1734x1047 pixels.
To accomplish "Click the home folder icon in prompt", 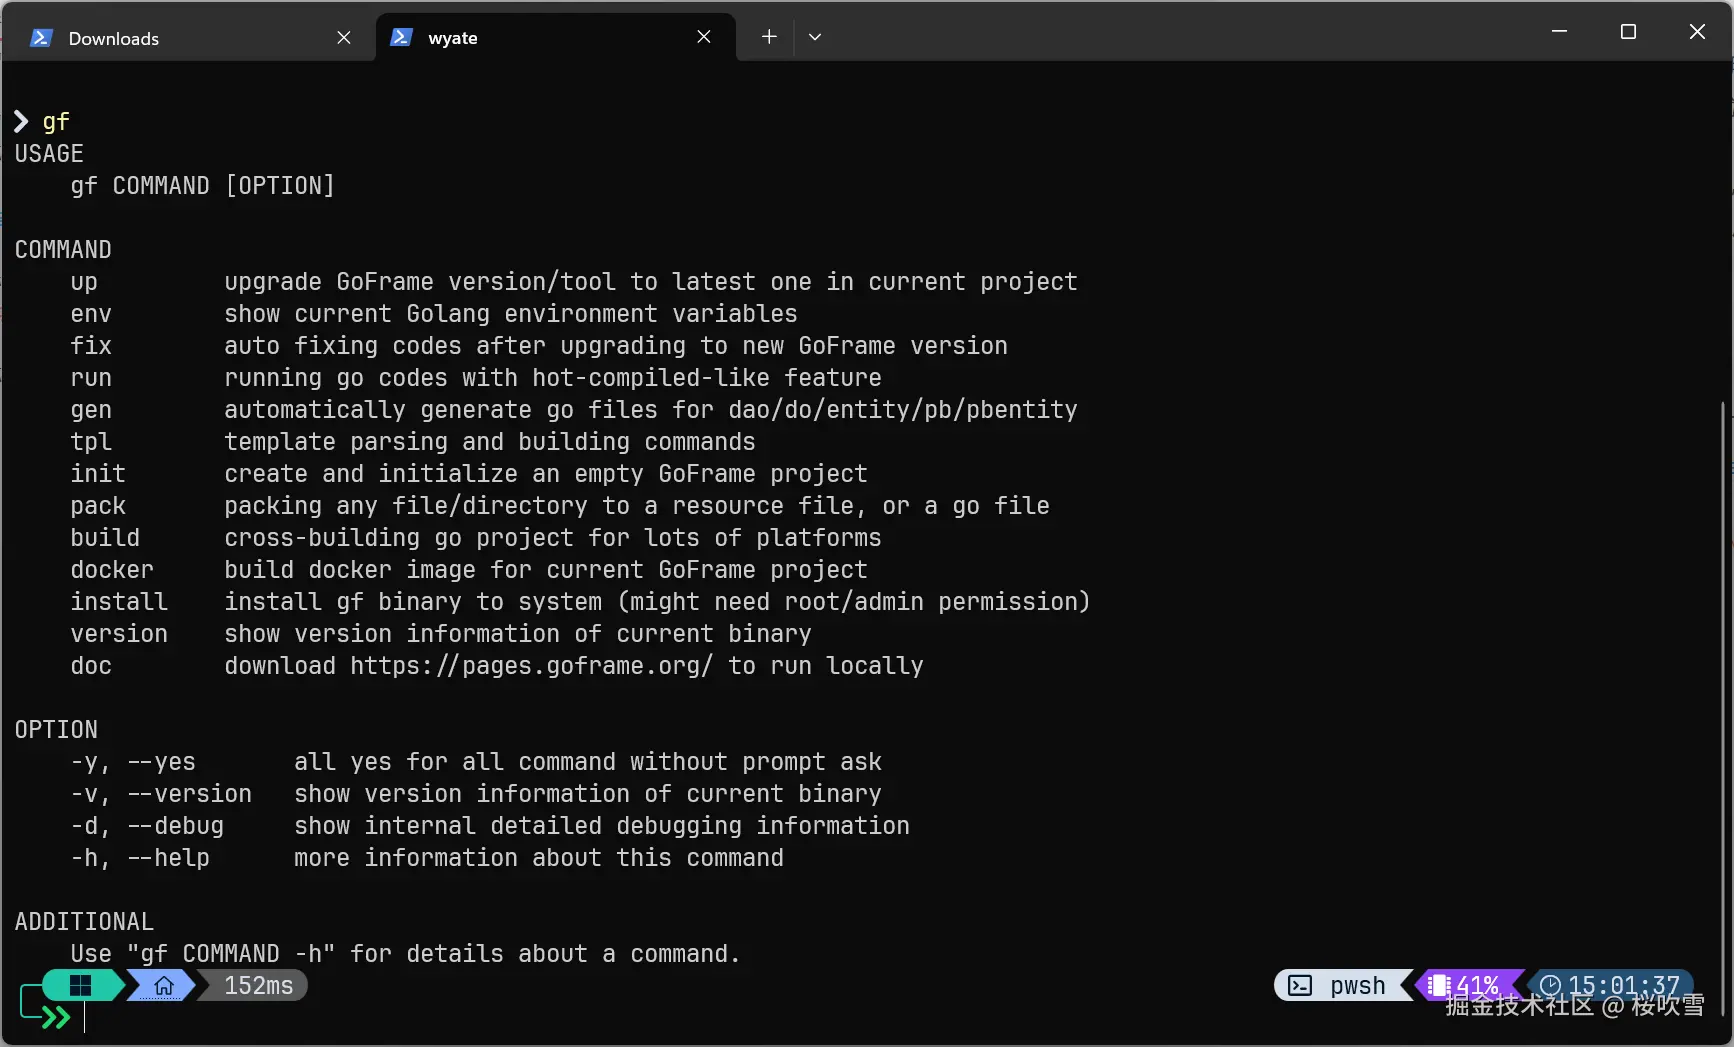I will [164, 986].
